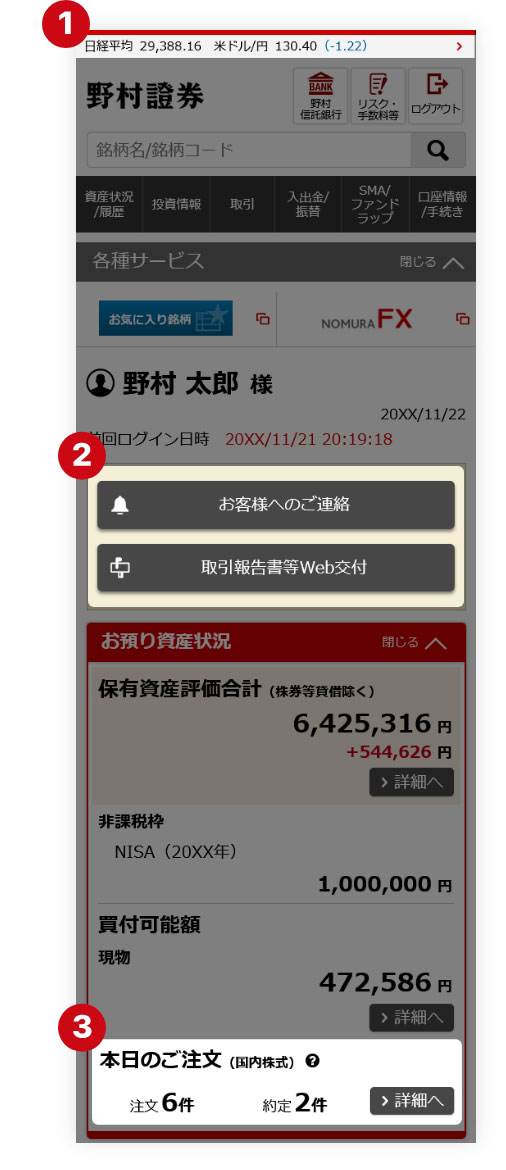The image size is (506, 1170).
Task: Open お気に入り銘柄 favorites banner
Action: 166,319
